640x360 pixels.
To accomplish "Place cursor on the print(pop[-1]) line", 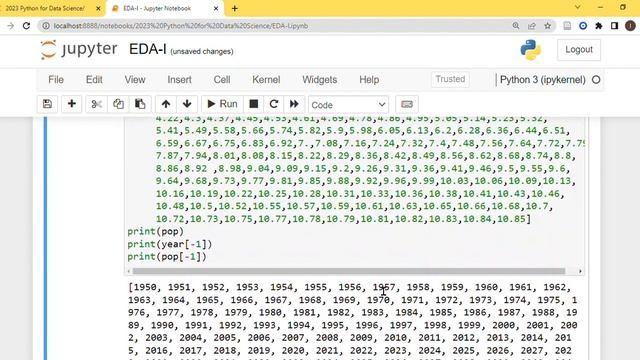I will point(167,257).
